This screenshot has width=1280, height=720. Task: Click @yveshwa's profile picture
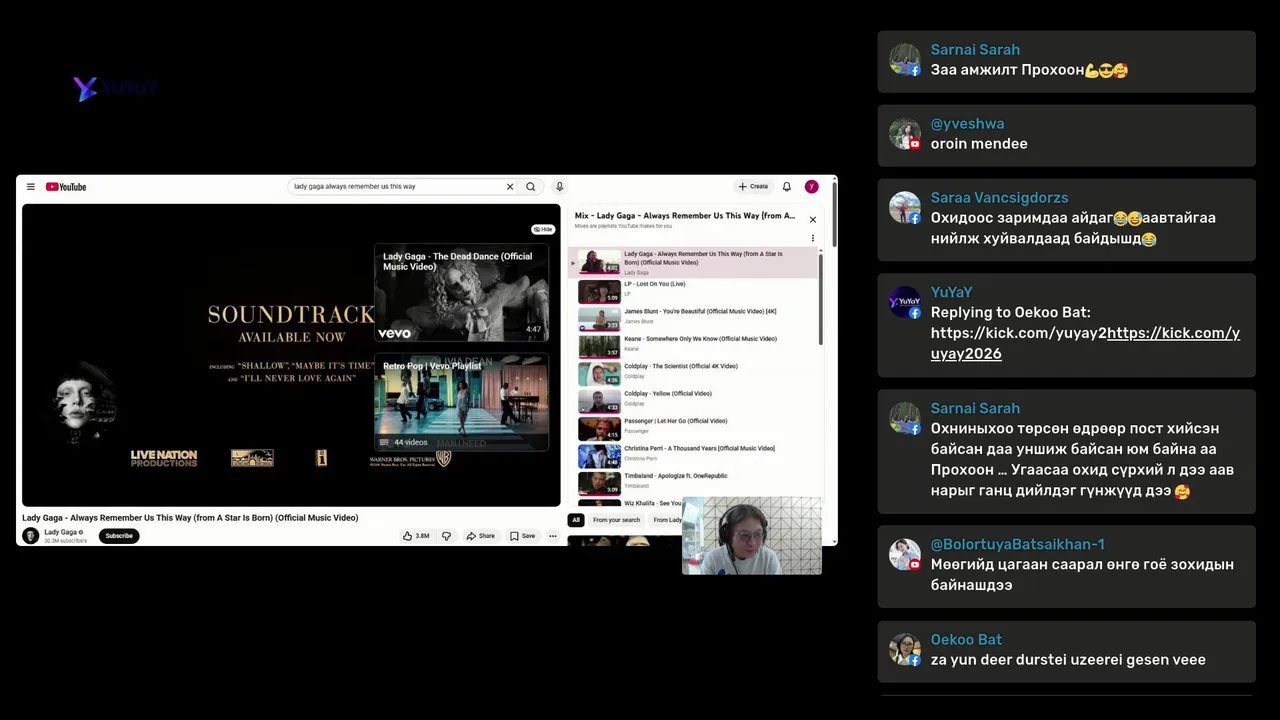point(905,134)
